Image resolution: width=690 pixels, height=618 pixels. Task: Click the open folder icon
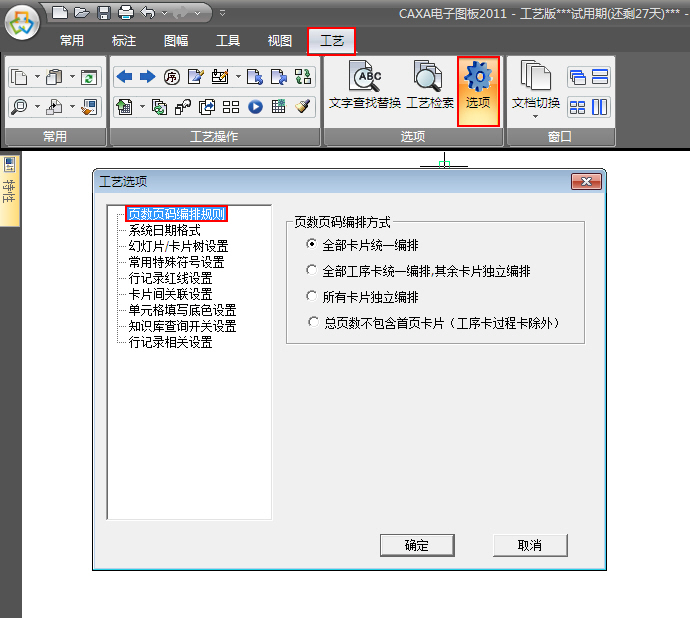coord(82,12)
